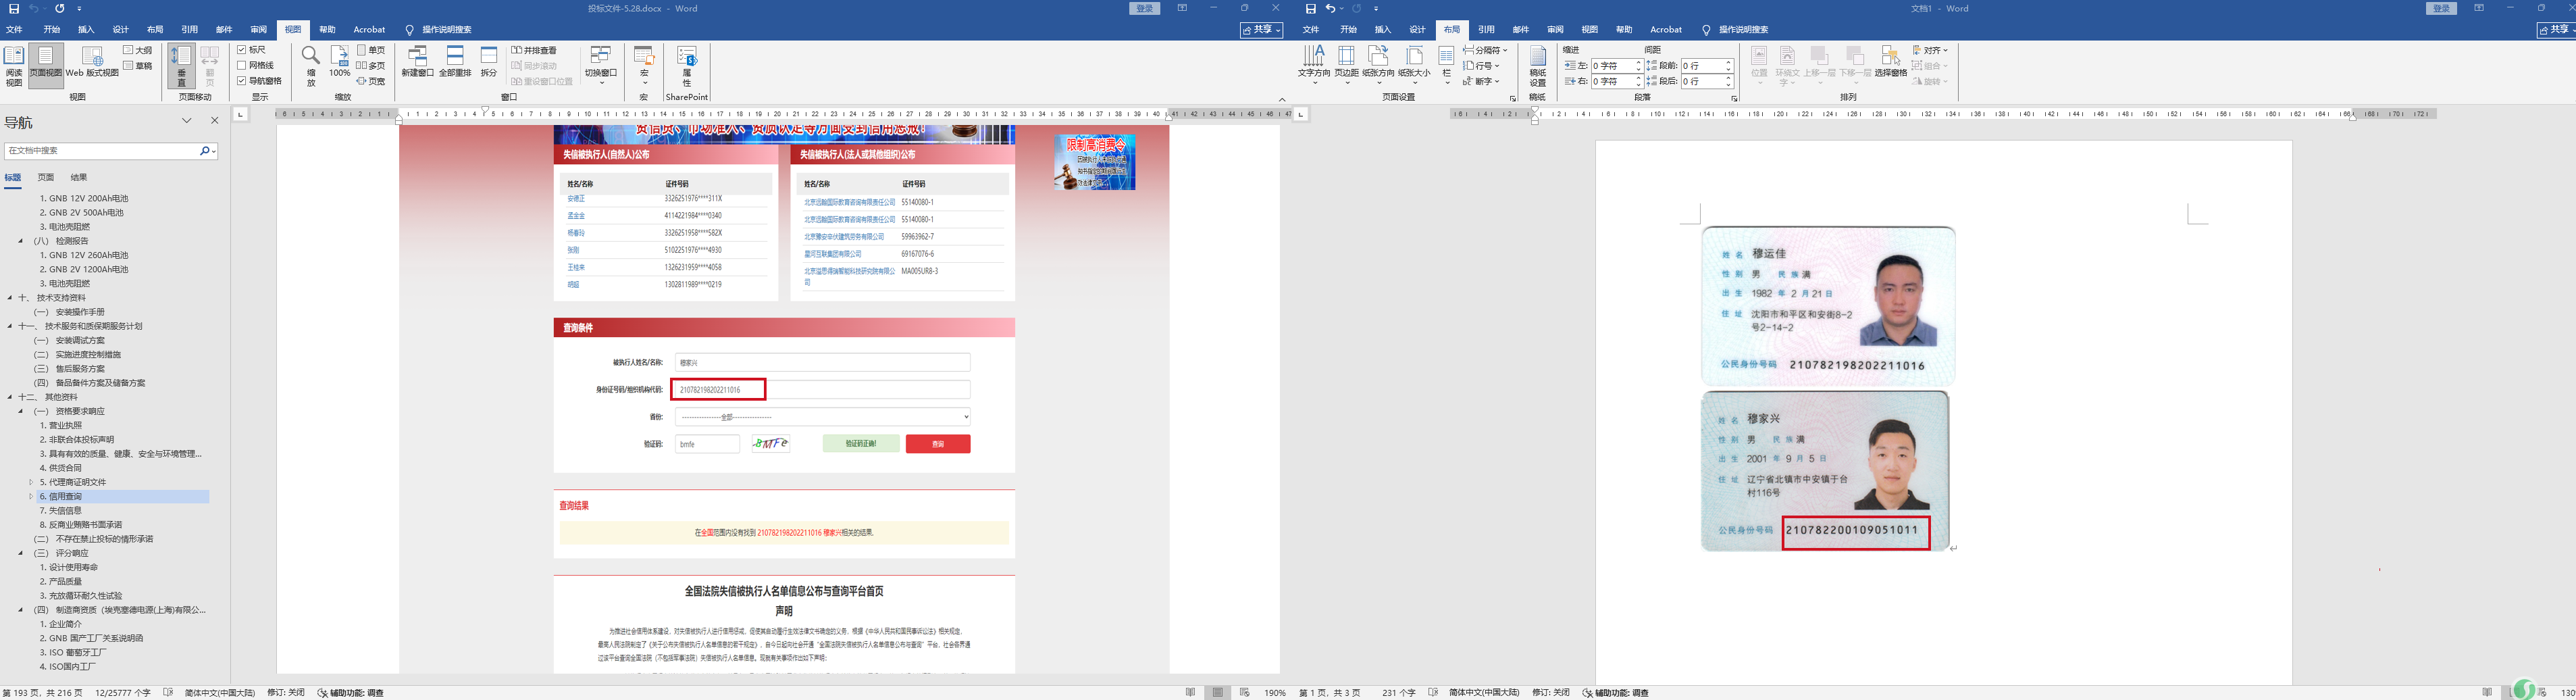Open a New Window (新建窗口)

pyautogui.click(x=417, y=62)
